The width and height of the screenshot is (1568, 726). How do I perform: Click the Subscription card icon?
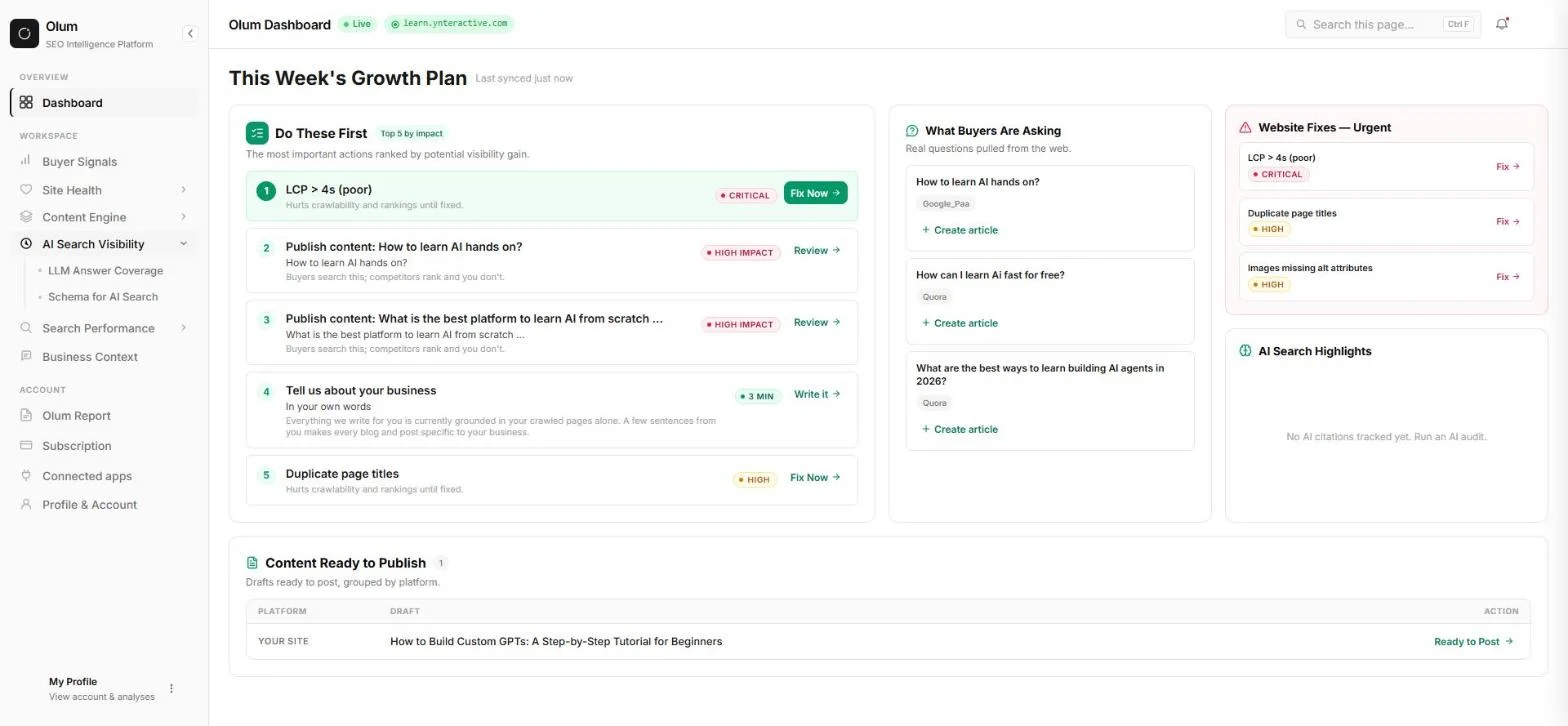point(26,445)
